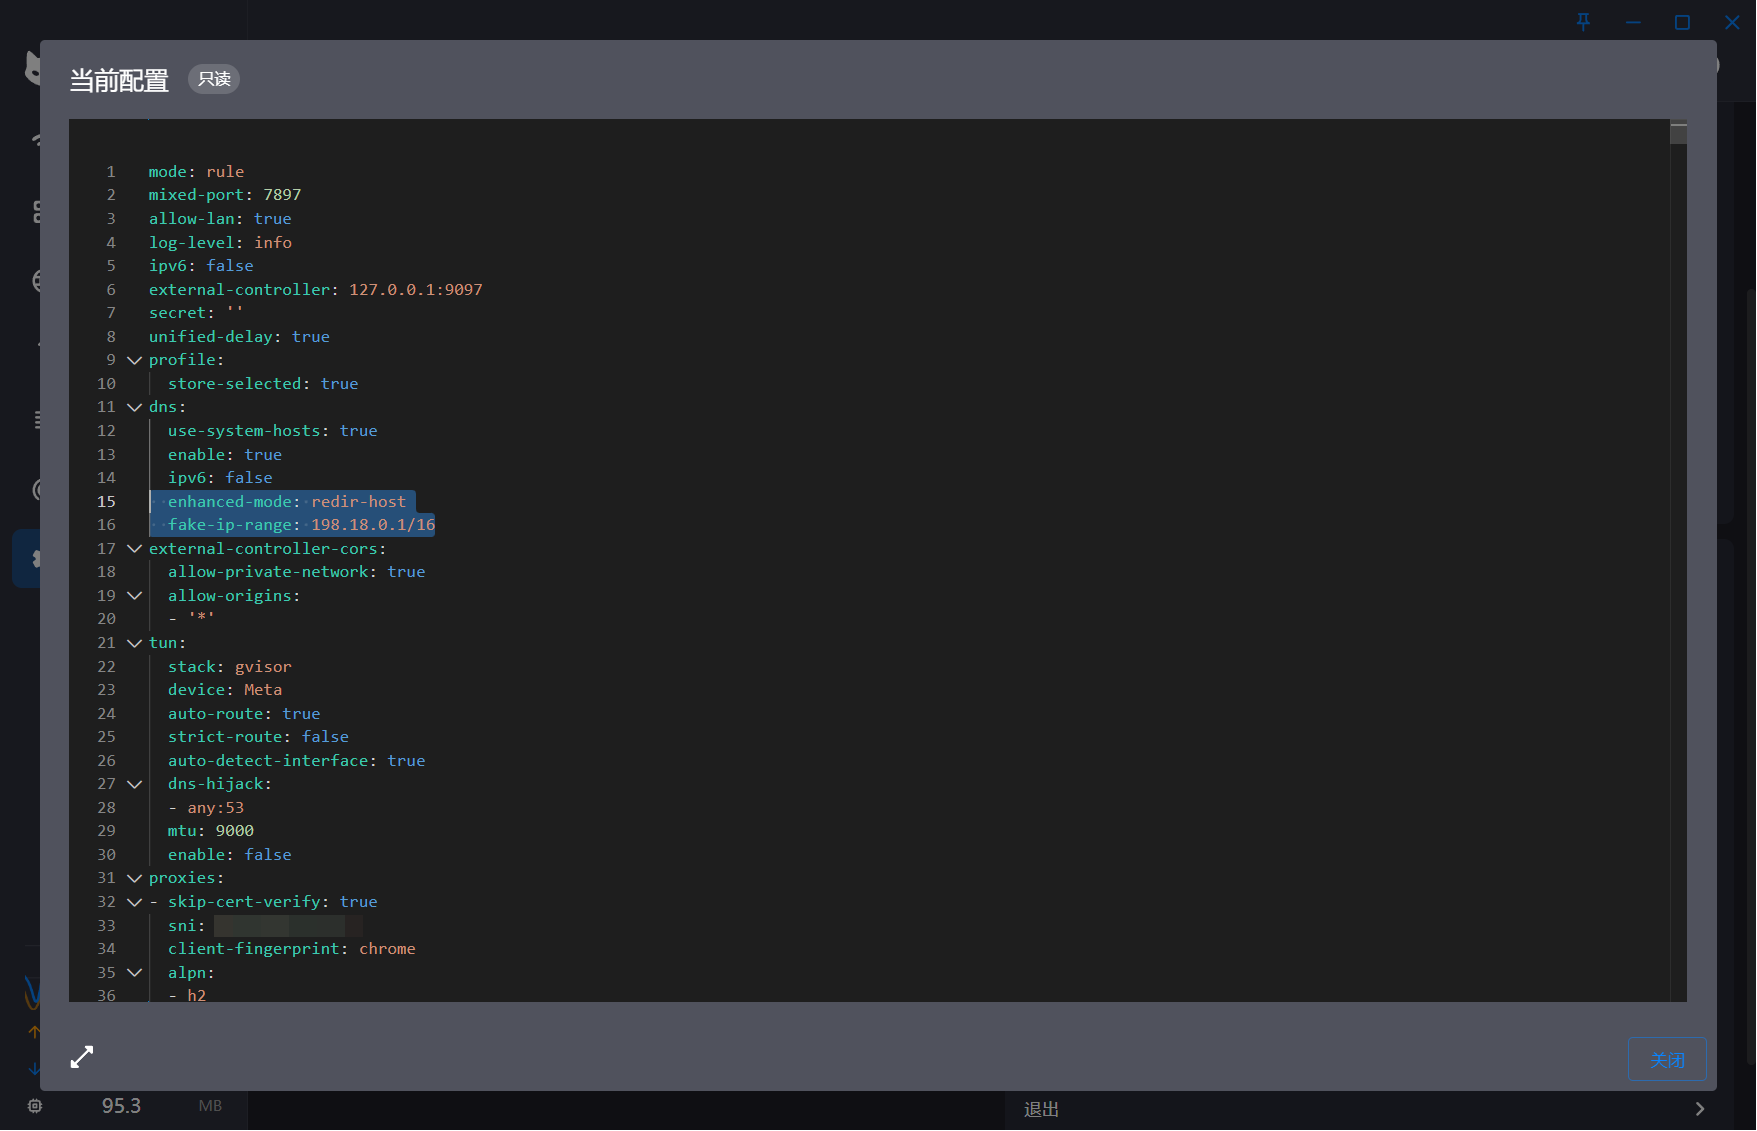
Task: Click the mixed-port 7897 line
Action: 225,195
